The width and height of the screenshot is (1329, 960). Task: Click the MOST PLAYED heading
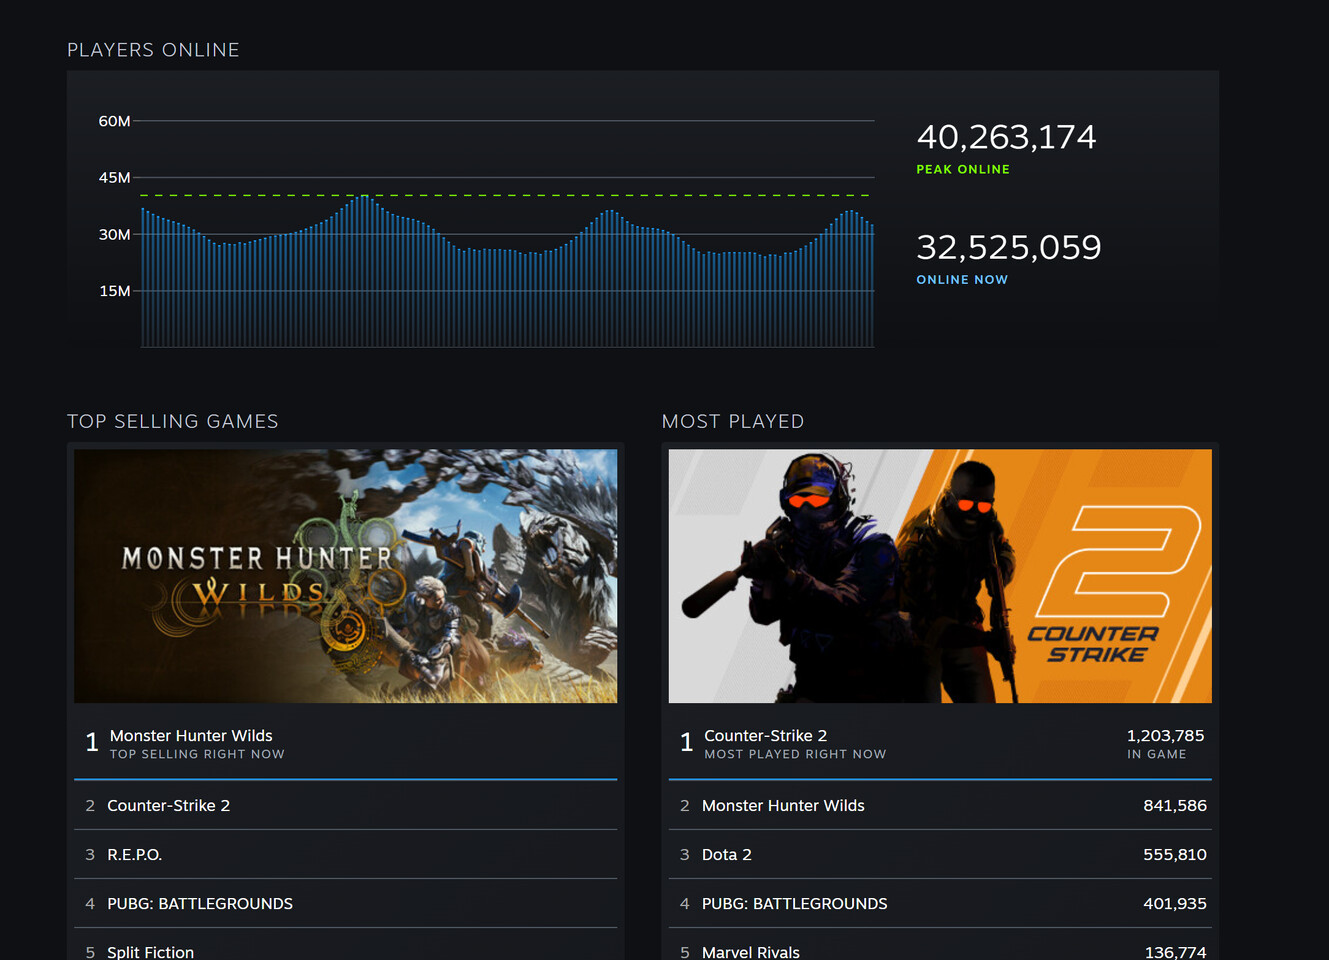pos(733,422)
